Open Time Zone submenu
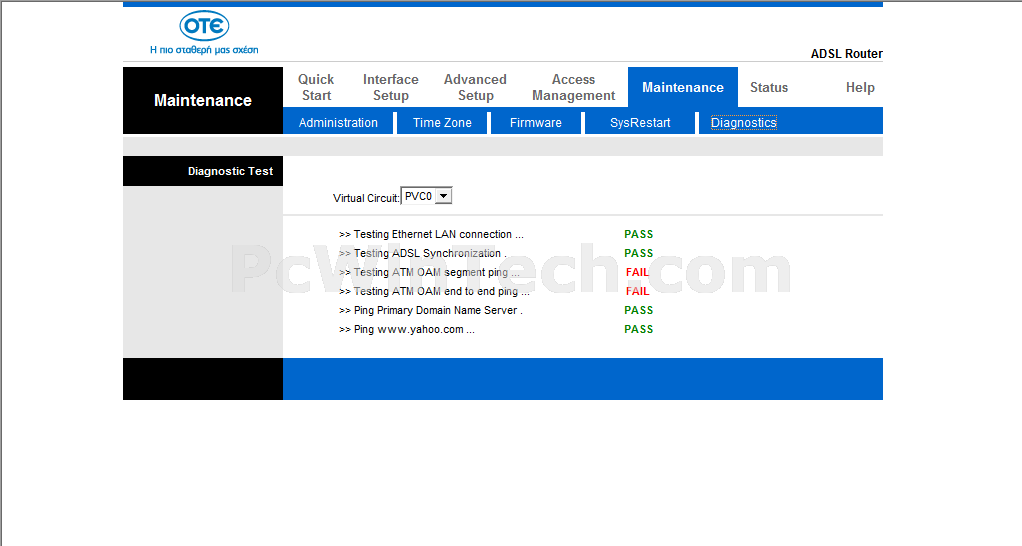1022x546 pixels. 442,122
